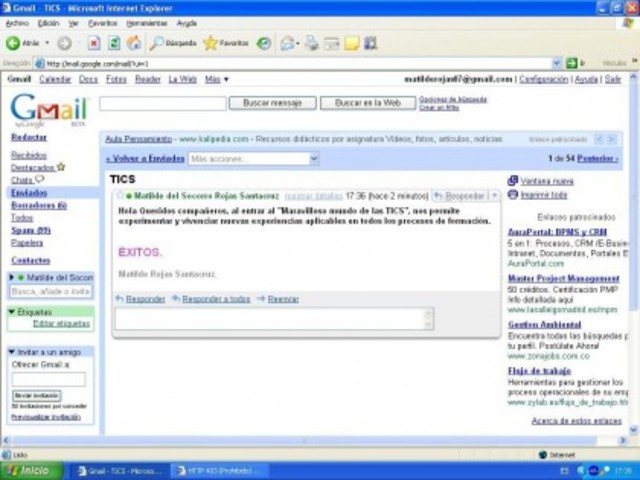Open the Spam folder
The image size is (640, 480).
click(x=31, y=231)
